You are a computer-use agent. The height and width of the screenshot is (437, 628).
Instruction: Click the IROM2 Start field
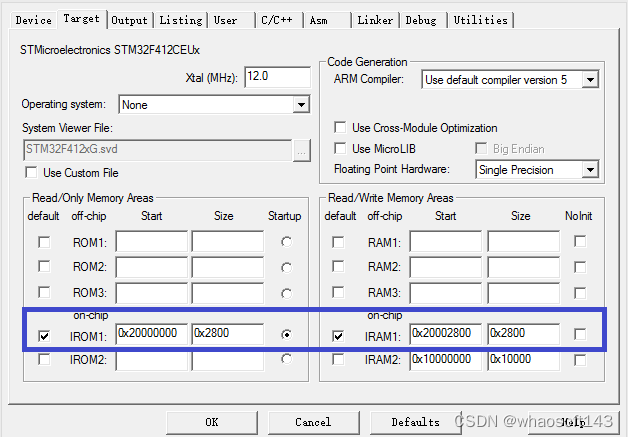tap(151, 360)
